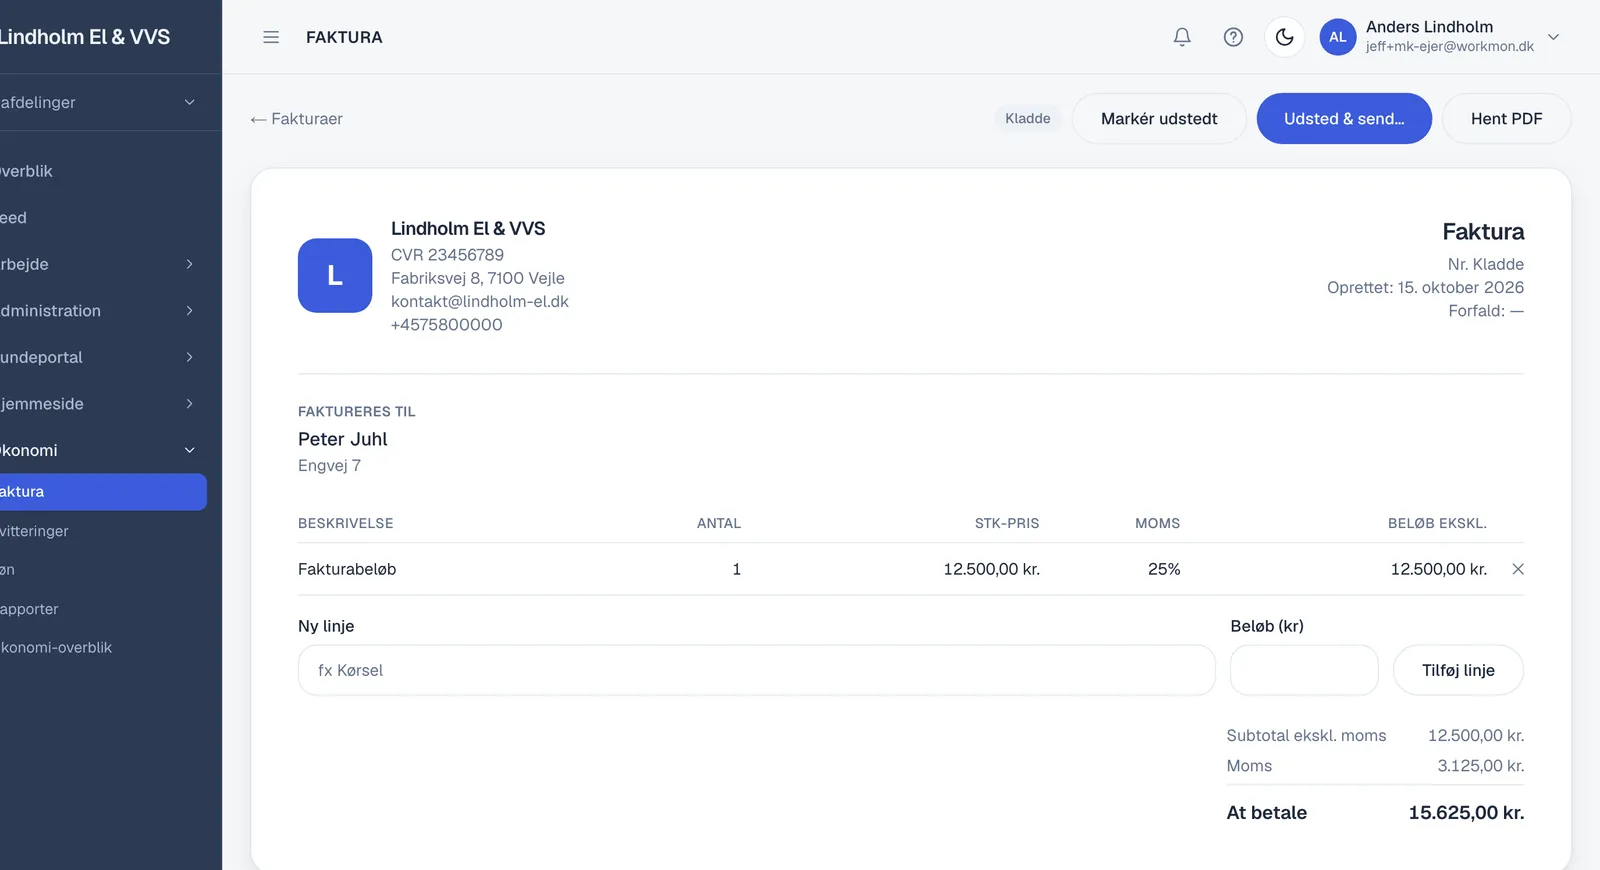Go back to Fakturaer list
1600x870 pixels.
point(296,119)
